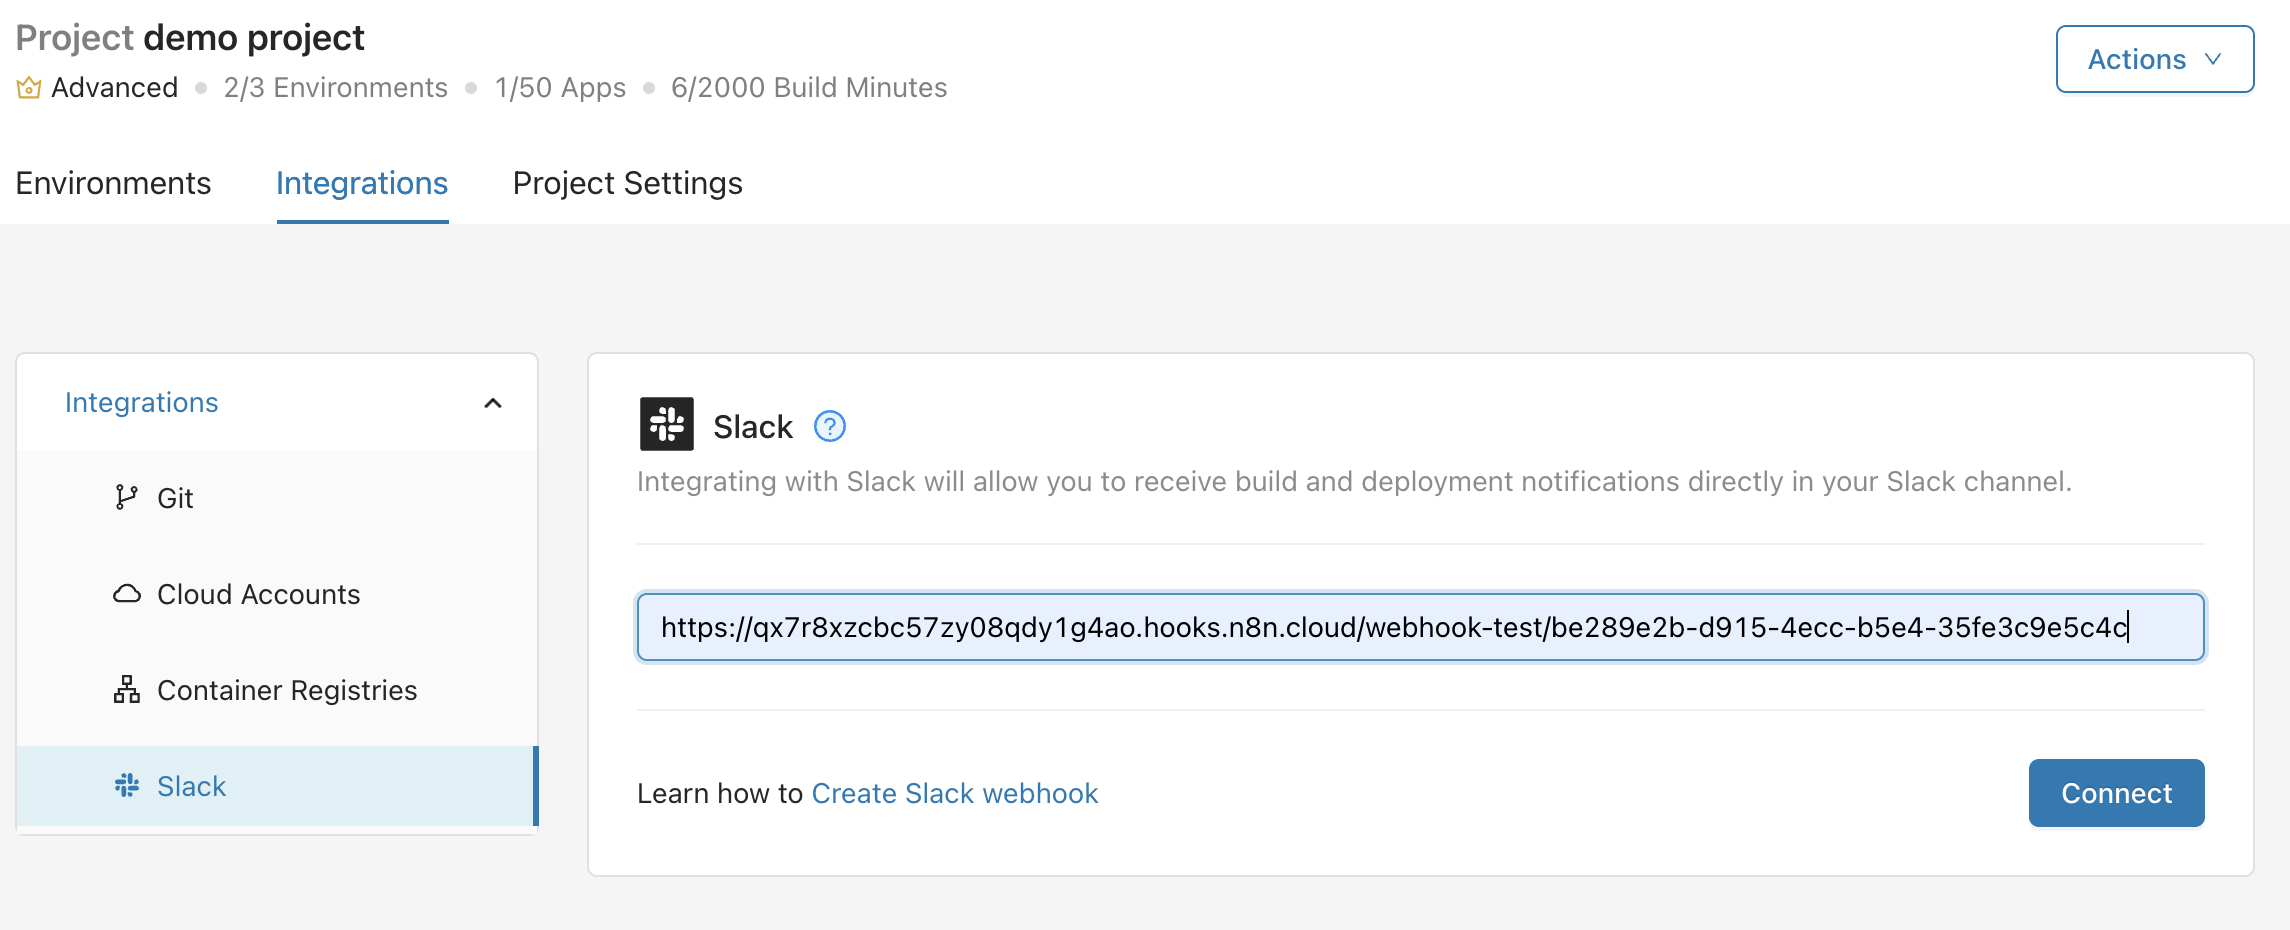Click the Project demo project title
Screen dimensions: 2290x930
190,38
